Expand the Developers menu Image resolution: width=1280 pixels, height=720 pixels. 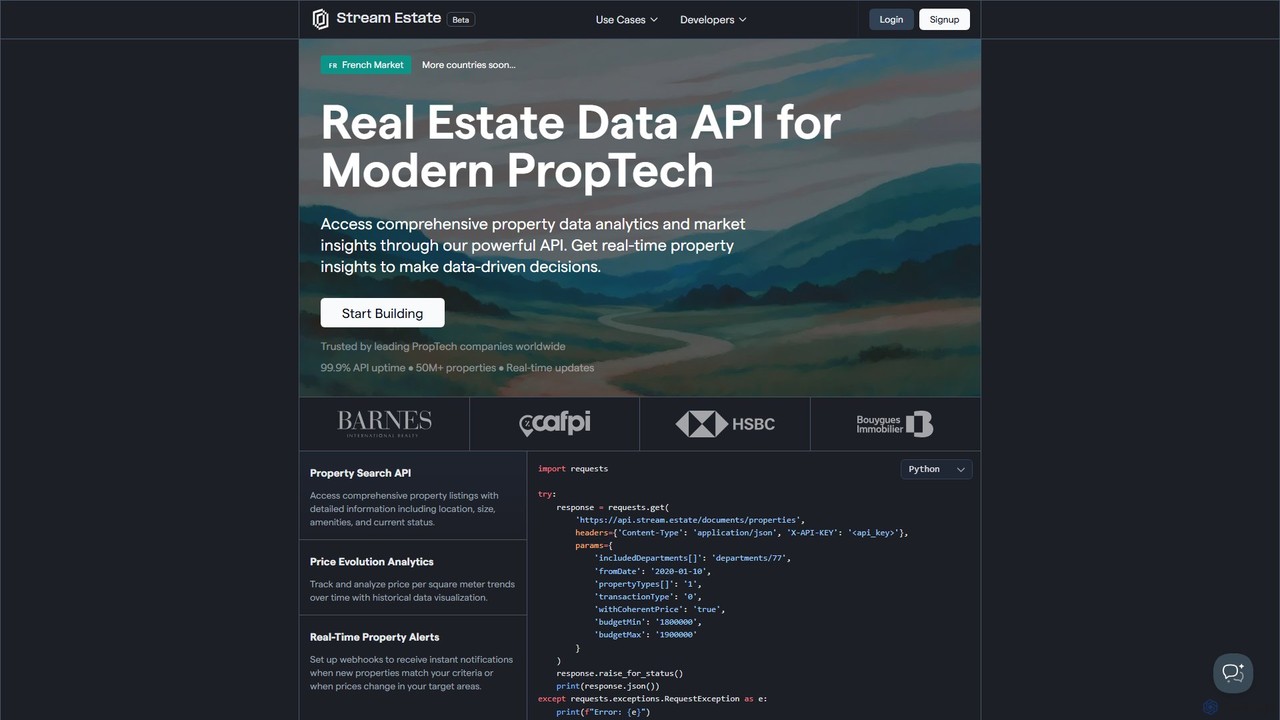pyautogui.click(x=713, y=20)
